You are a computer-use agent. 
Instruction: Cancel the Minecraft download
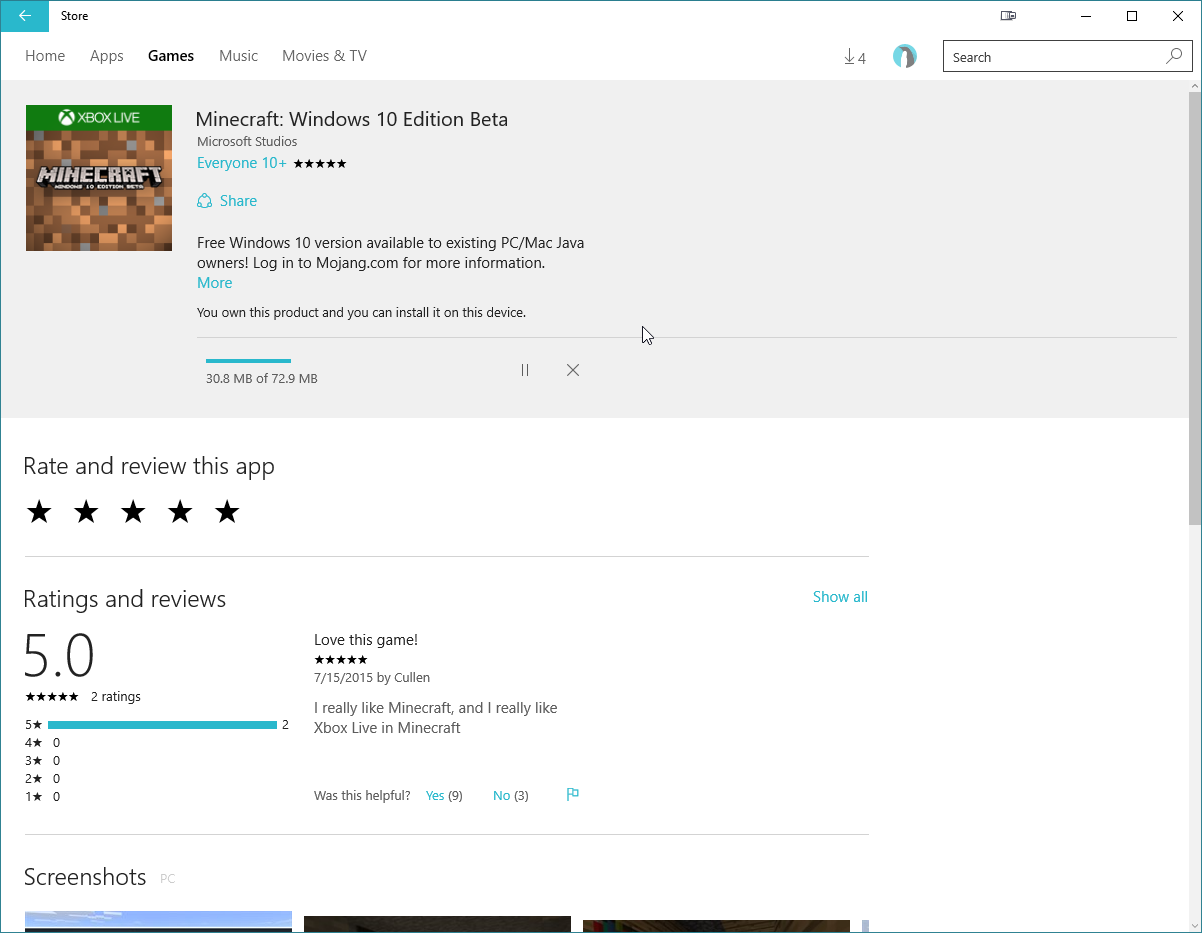click(x=573, y=370)
